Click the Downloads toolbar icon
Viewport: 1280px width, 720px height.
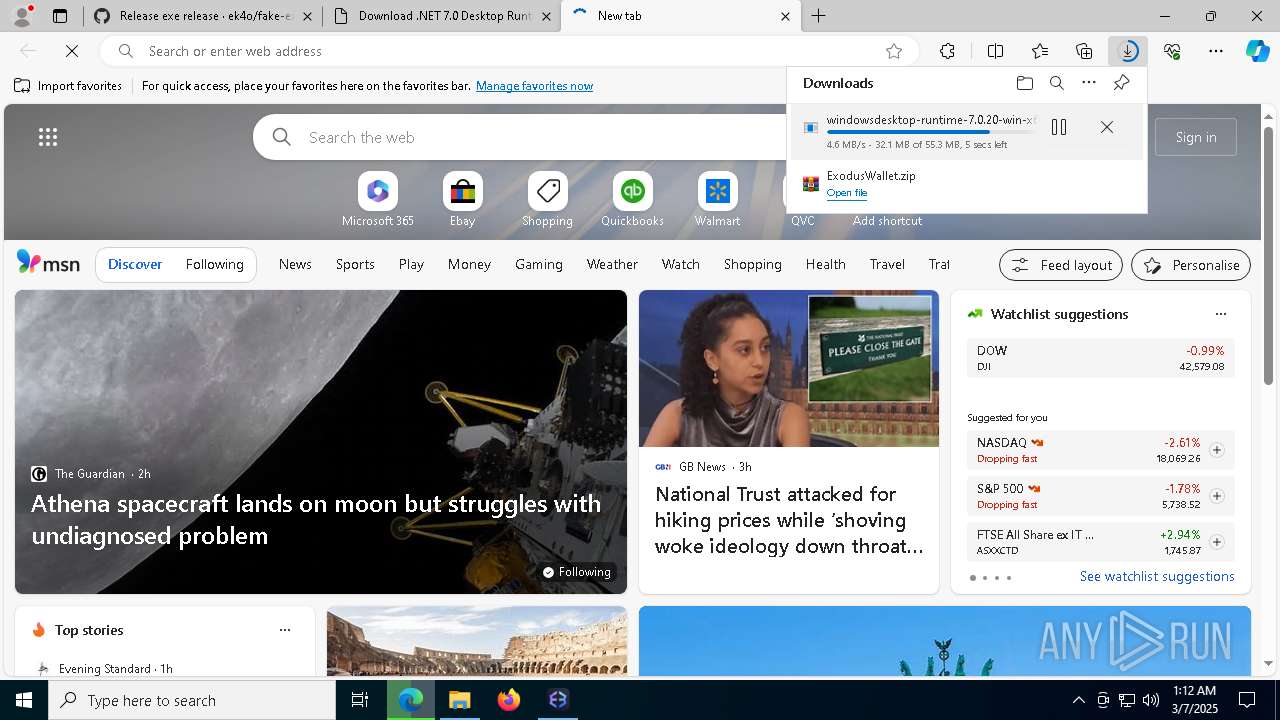coord(1128,51)
